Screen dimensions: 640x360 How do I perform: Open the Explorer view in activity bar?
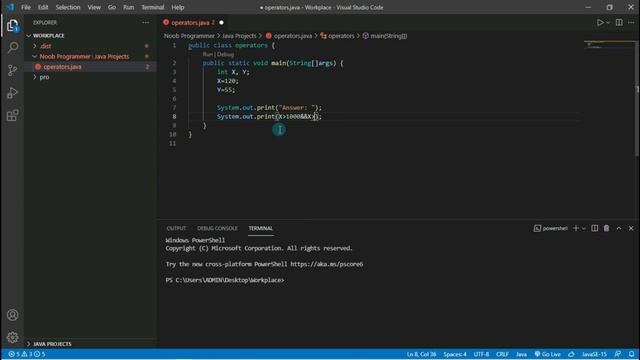(x=13, y=26)
